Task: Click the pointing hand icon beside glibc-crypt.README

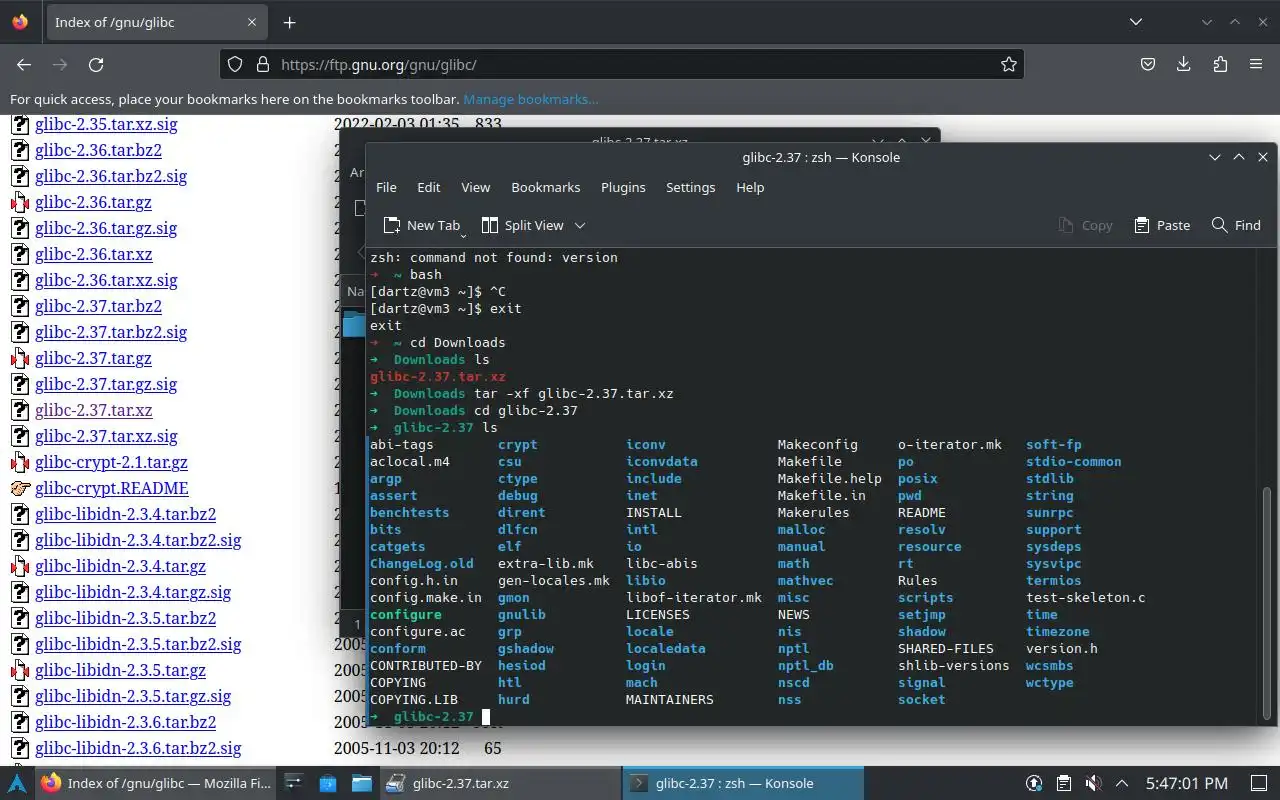Action: (x=20, y=488)
